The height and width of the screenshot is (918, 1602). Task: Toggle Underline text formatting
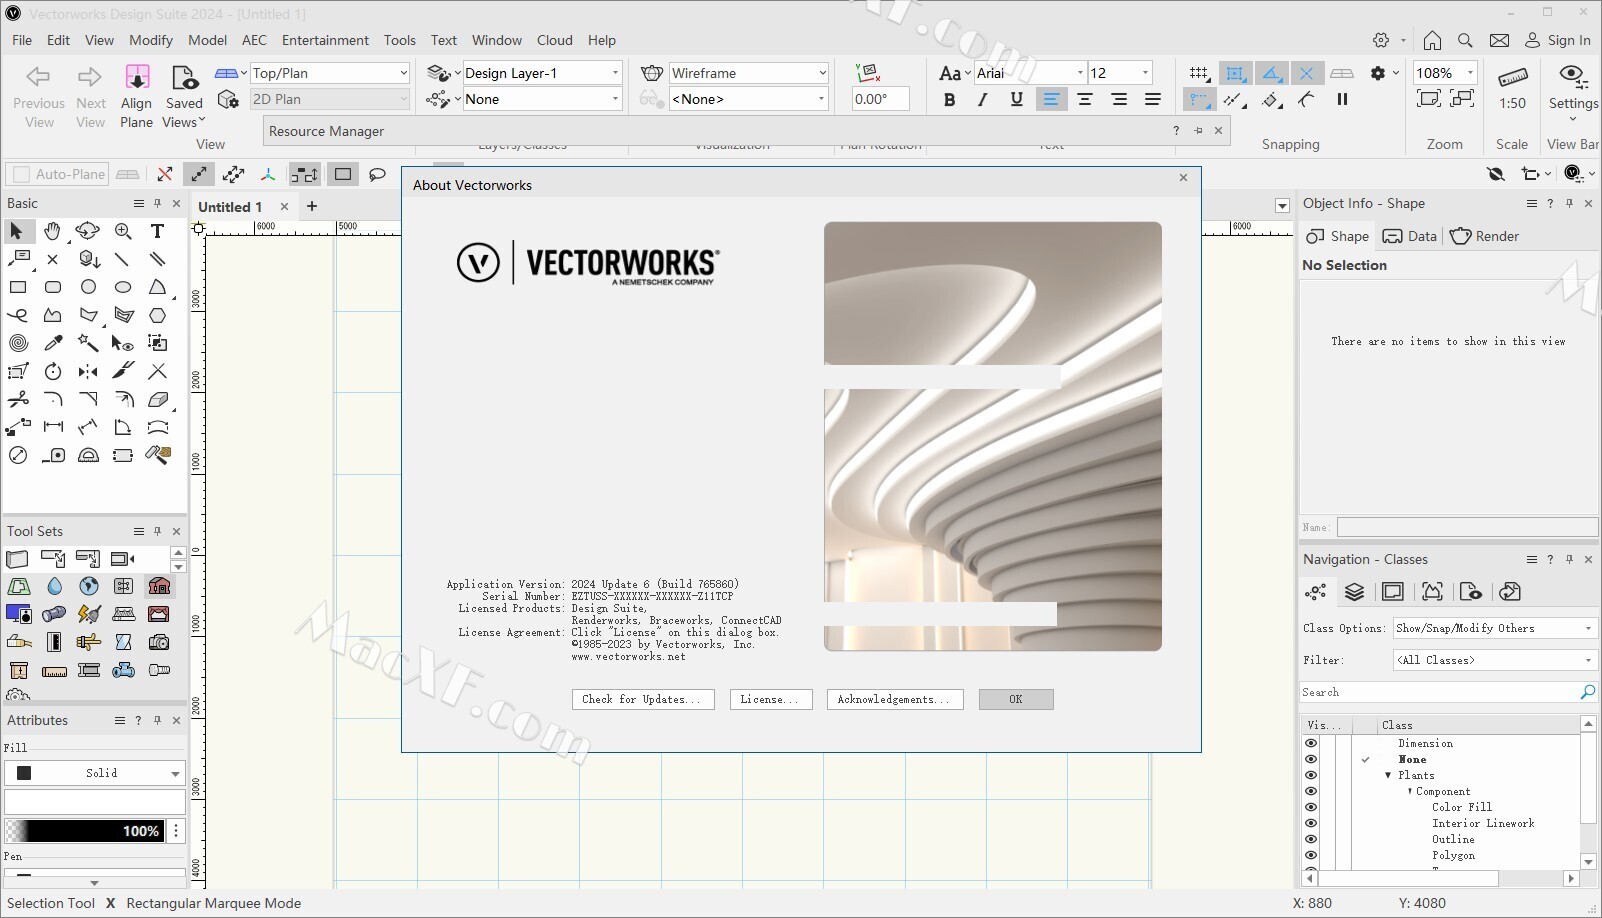point(1016,99)
